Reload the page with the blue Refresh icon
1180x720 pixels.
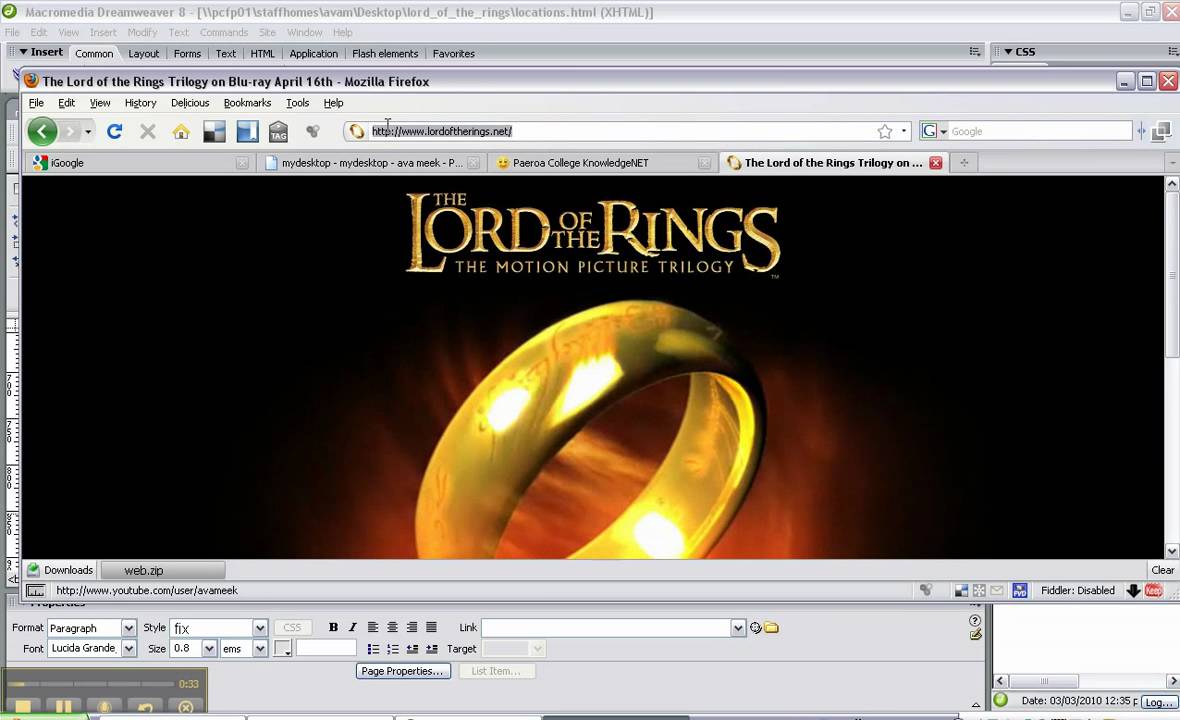point(114,132)
